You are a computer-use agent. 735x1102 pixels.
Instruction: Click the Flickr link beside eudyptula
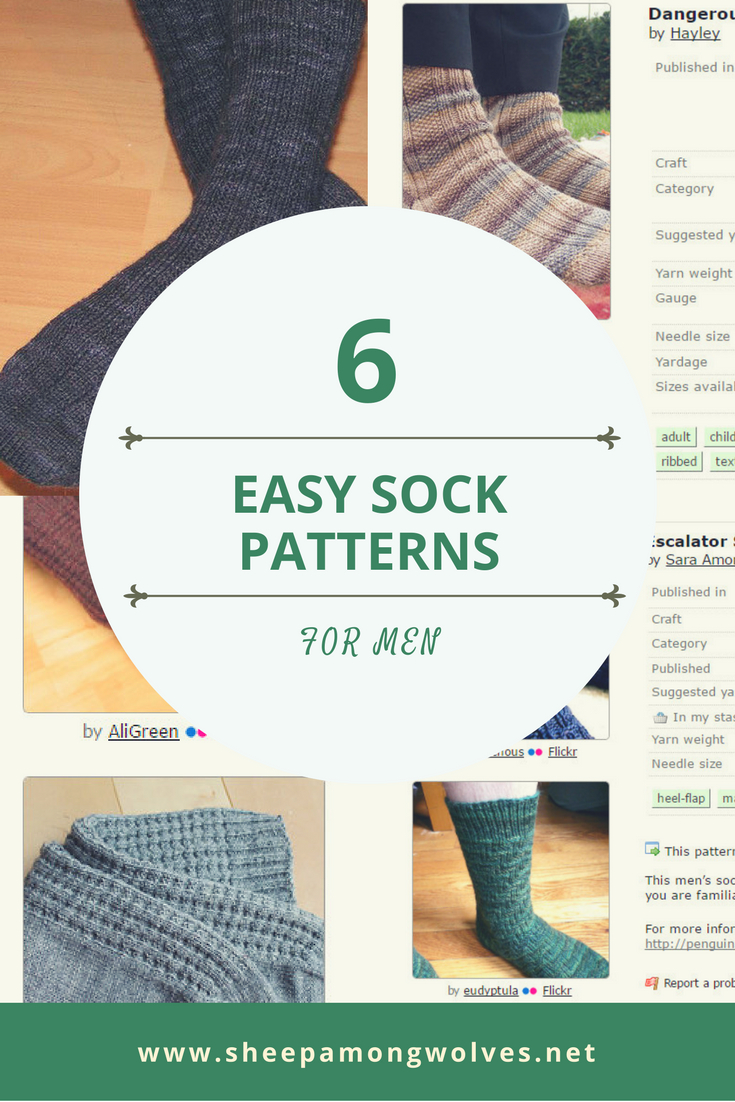click(x=557, y=990)
